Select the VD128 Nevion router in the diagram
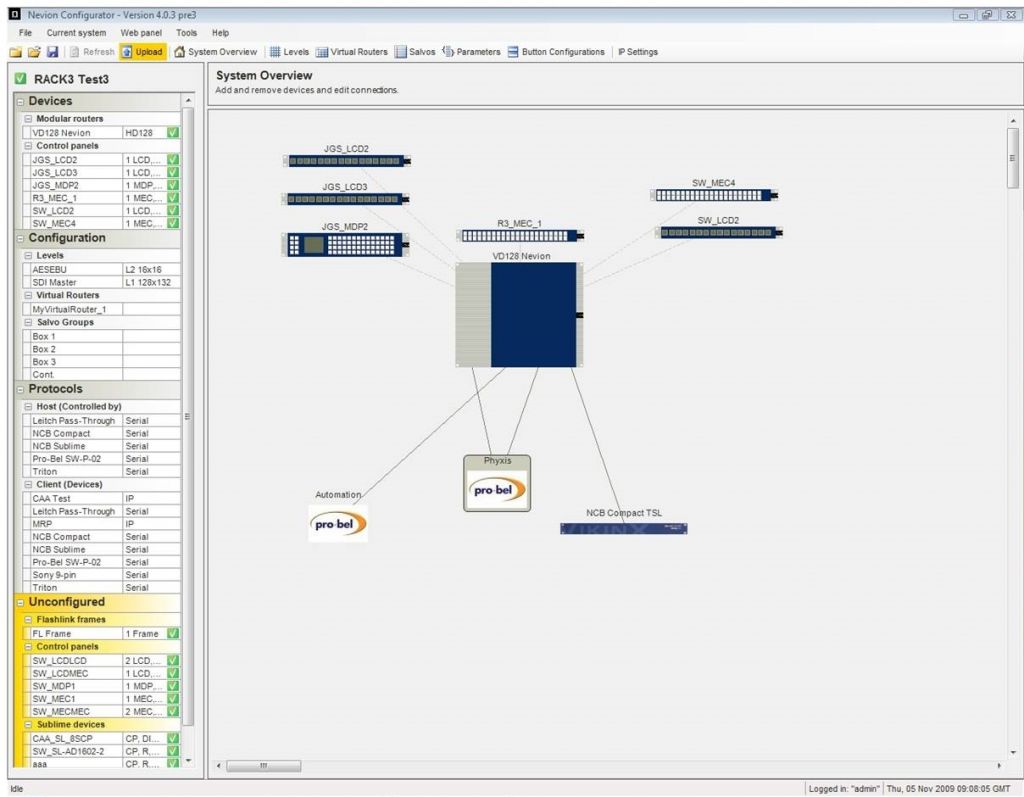 pyautogui.click(x=519, y=315)
